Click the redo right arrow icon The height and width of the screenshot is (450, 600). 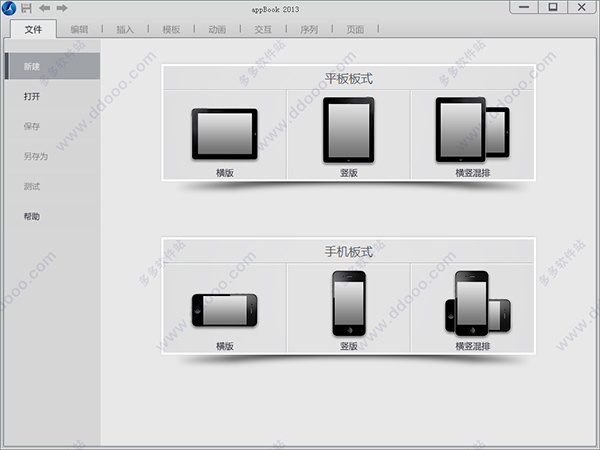[62, 8]
